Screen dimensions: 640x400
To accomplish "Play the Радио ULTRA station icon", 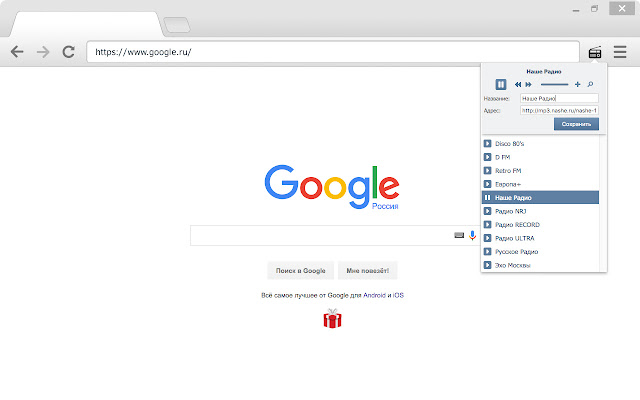I will (487, 238).
